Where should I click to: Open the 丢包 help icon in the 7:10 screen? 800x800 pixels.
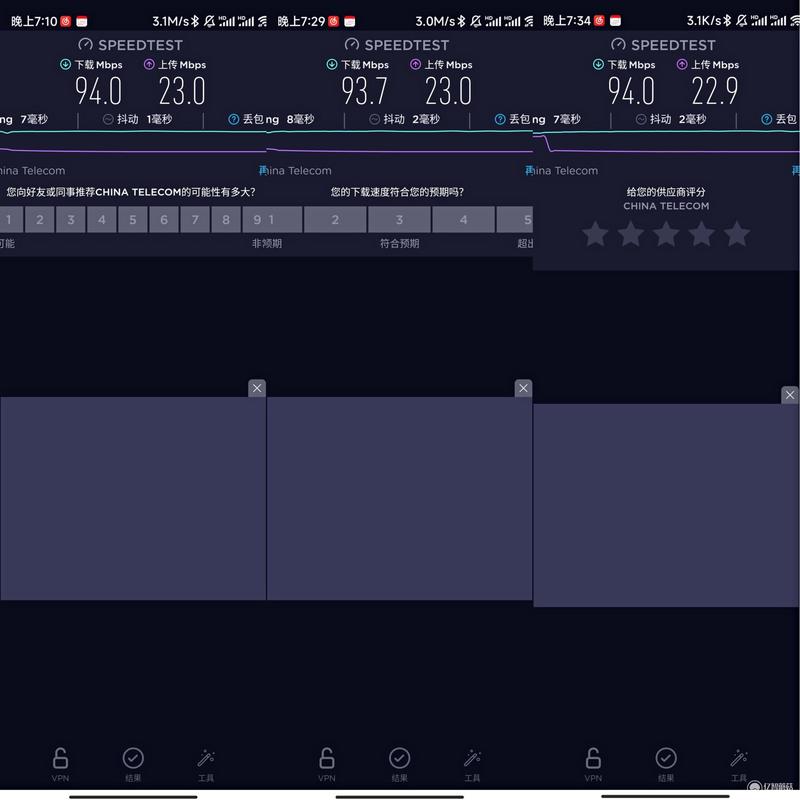(234, 119)
